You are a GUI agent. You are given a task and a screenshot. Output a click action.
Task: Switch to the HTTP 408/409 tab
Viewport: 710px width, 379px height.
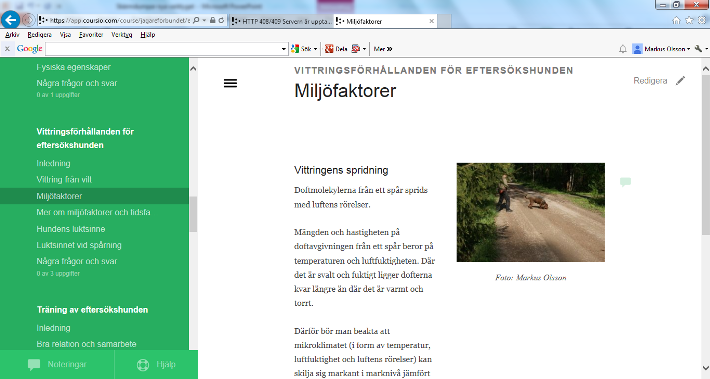pos(282,21)
